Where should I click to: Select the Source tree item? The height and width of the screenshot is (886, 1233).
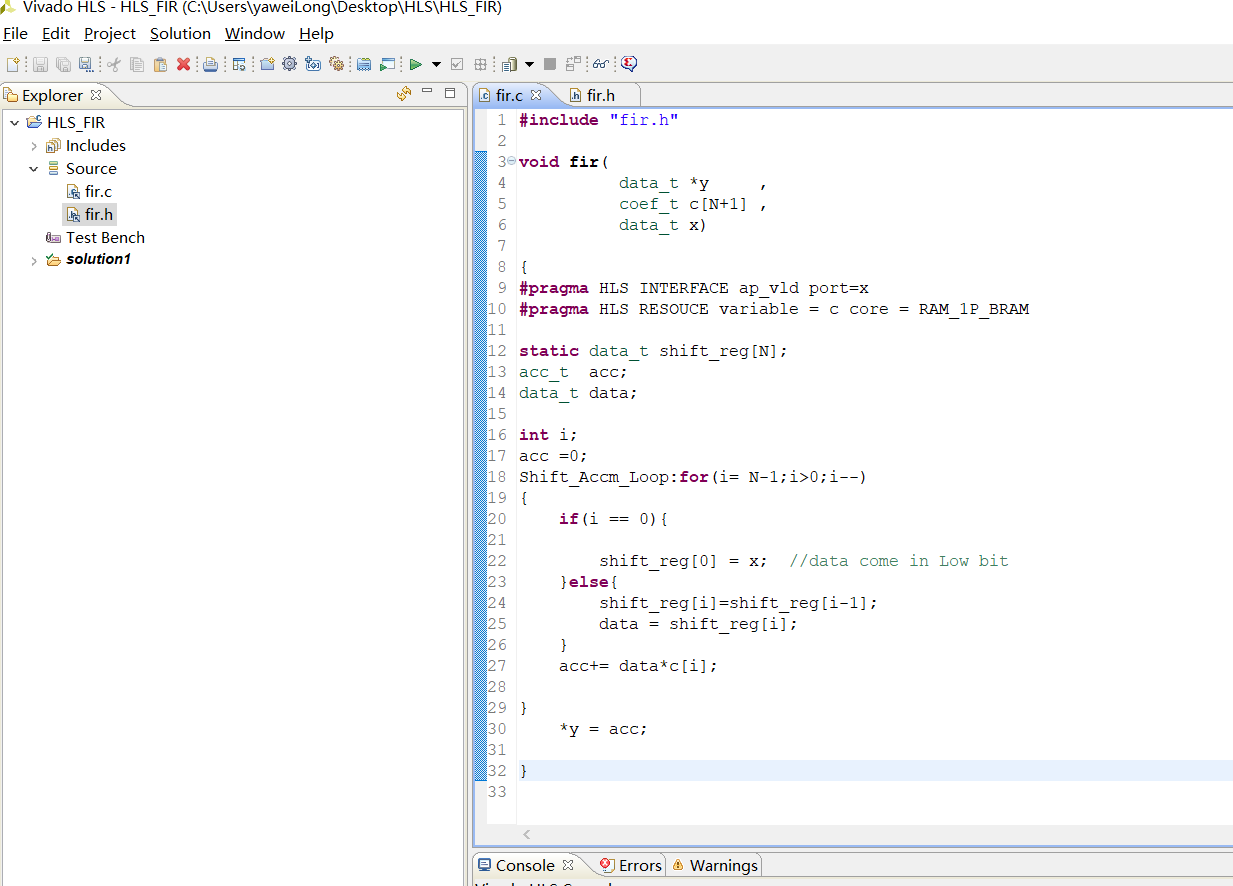91,169
